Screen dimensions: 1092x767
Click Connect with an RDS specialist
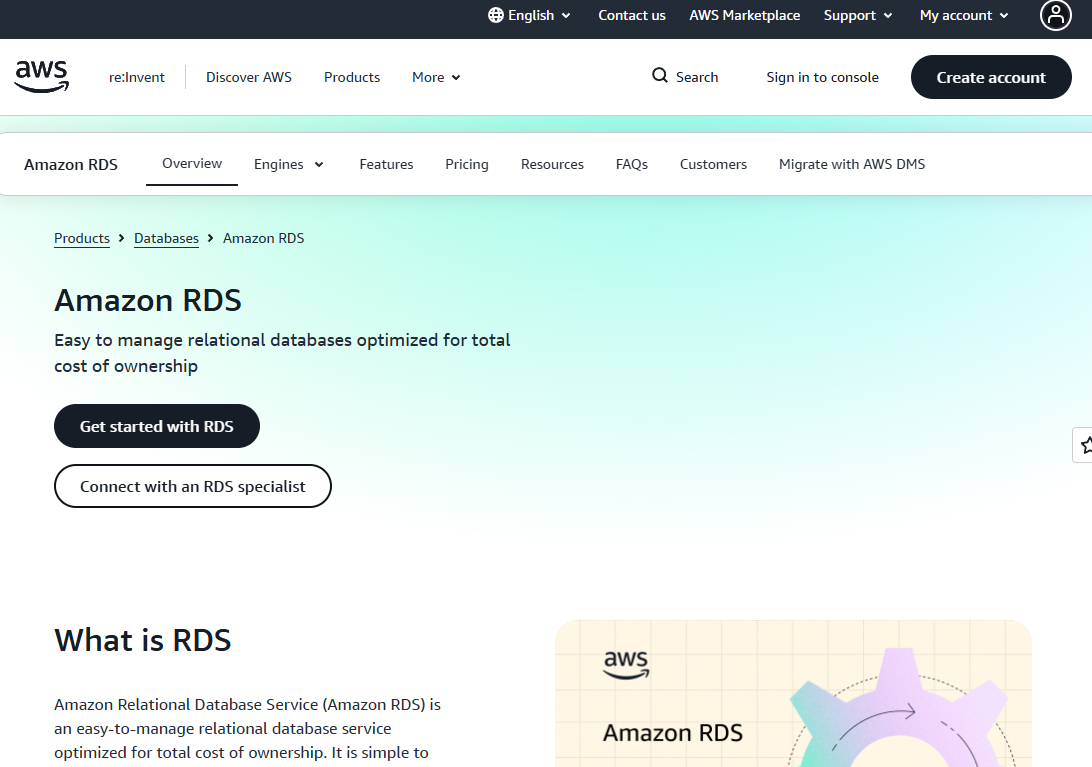[x=193, y=486]
